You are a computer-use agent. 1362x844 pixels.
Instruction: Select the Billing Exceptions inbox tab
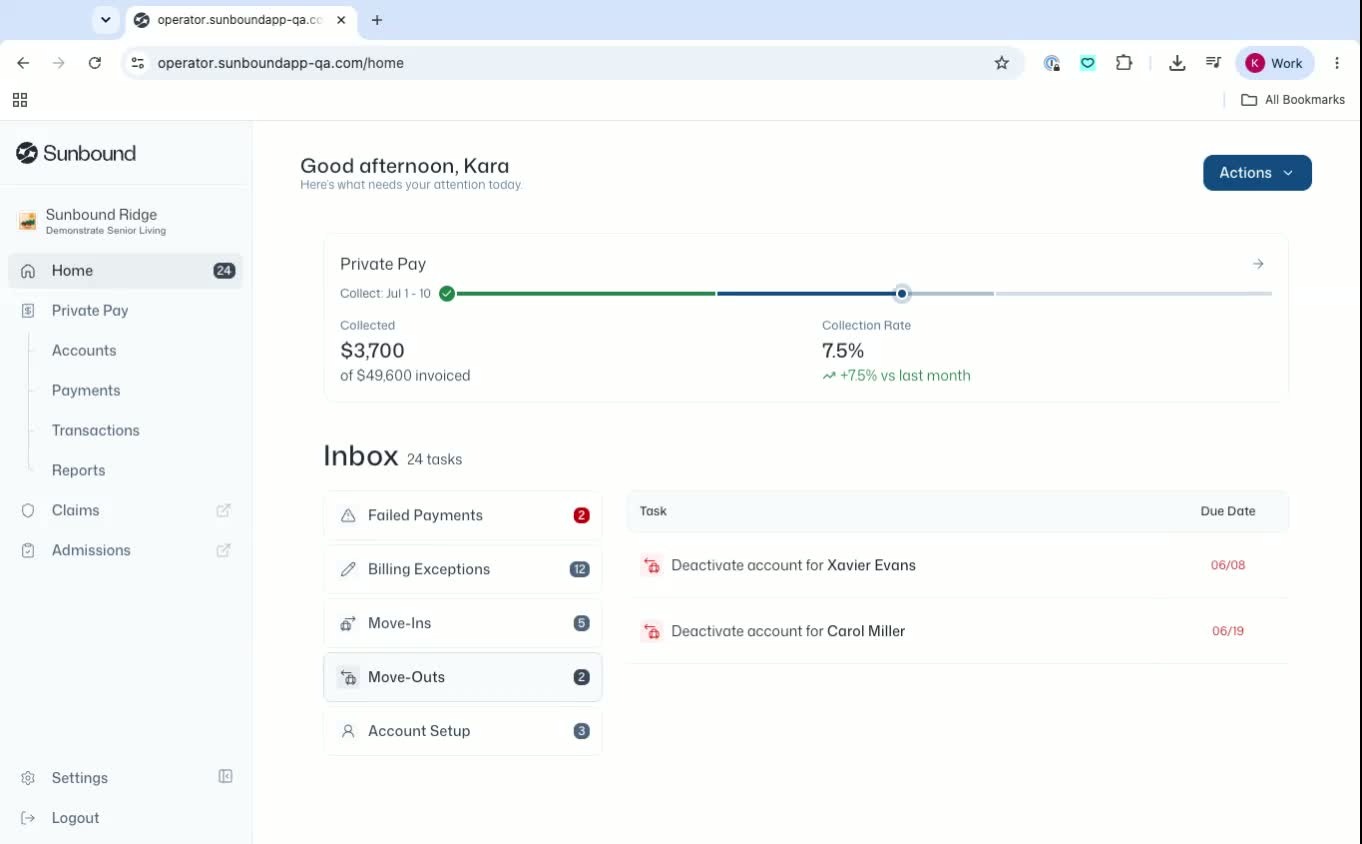pyautogui.click(x=463, y=569)
